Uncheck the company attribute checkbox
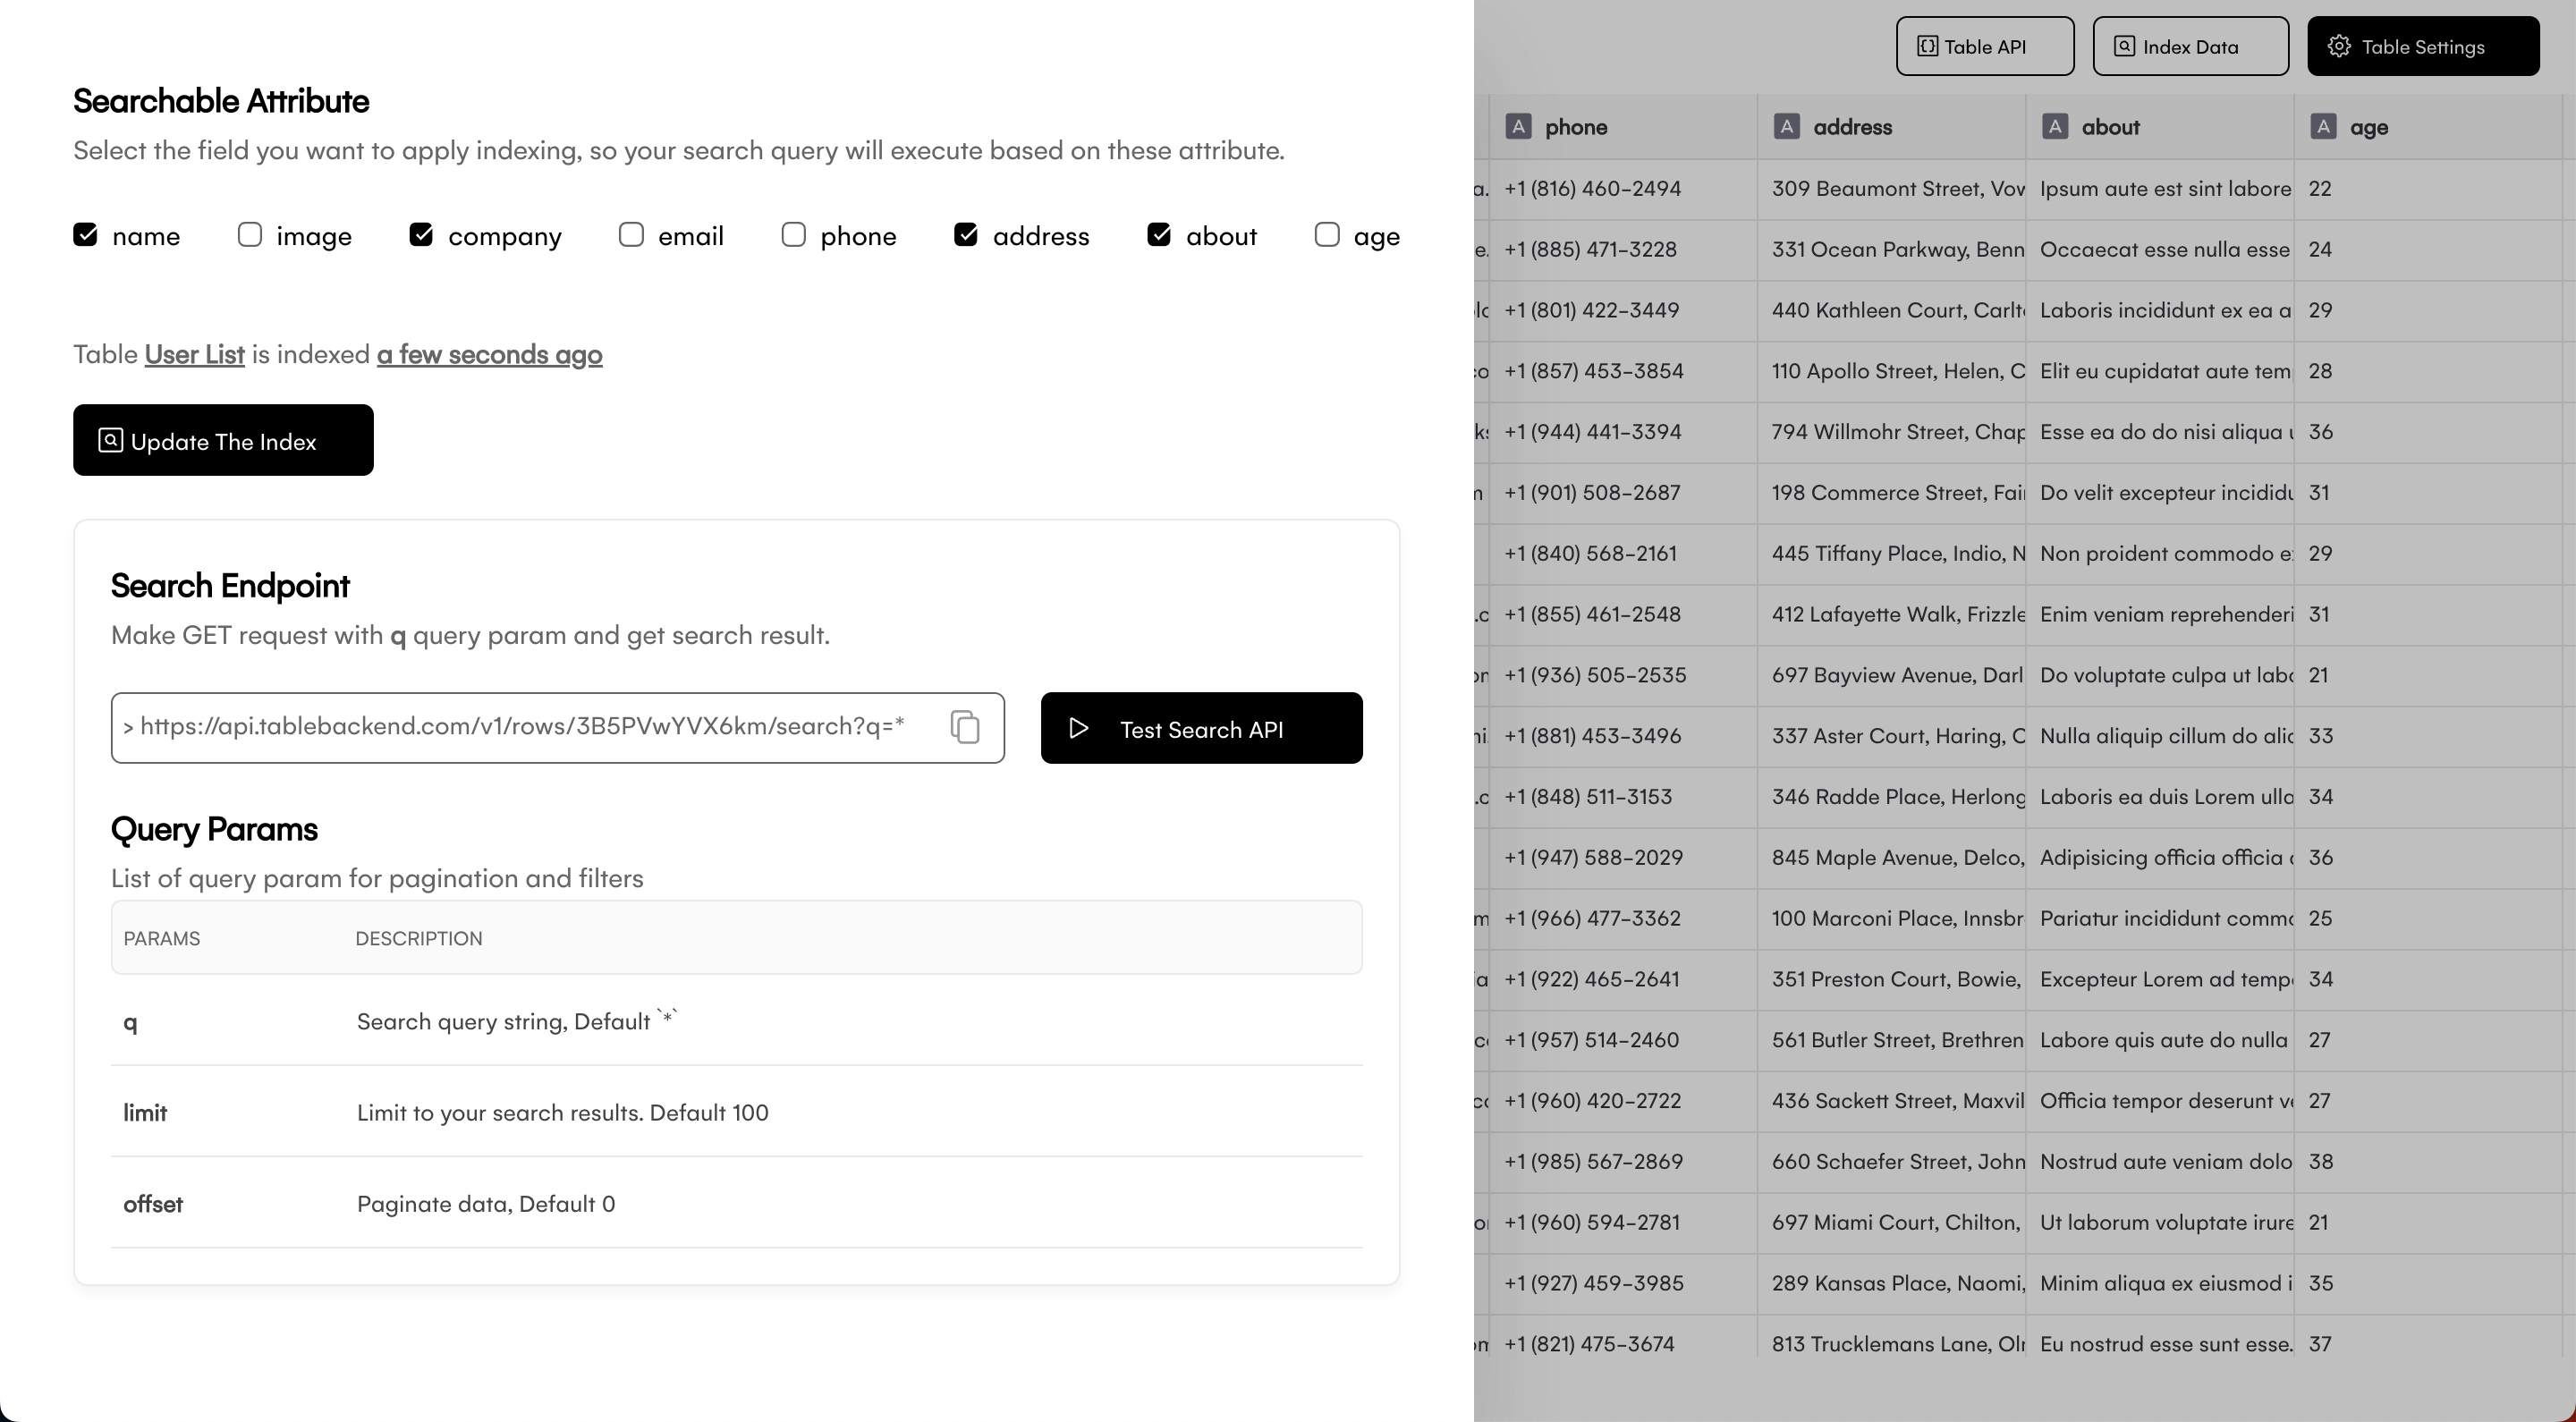2576x1422 pixels. click(x=421, y=235)
